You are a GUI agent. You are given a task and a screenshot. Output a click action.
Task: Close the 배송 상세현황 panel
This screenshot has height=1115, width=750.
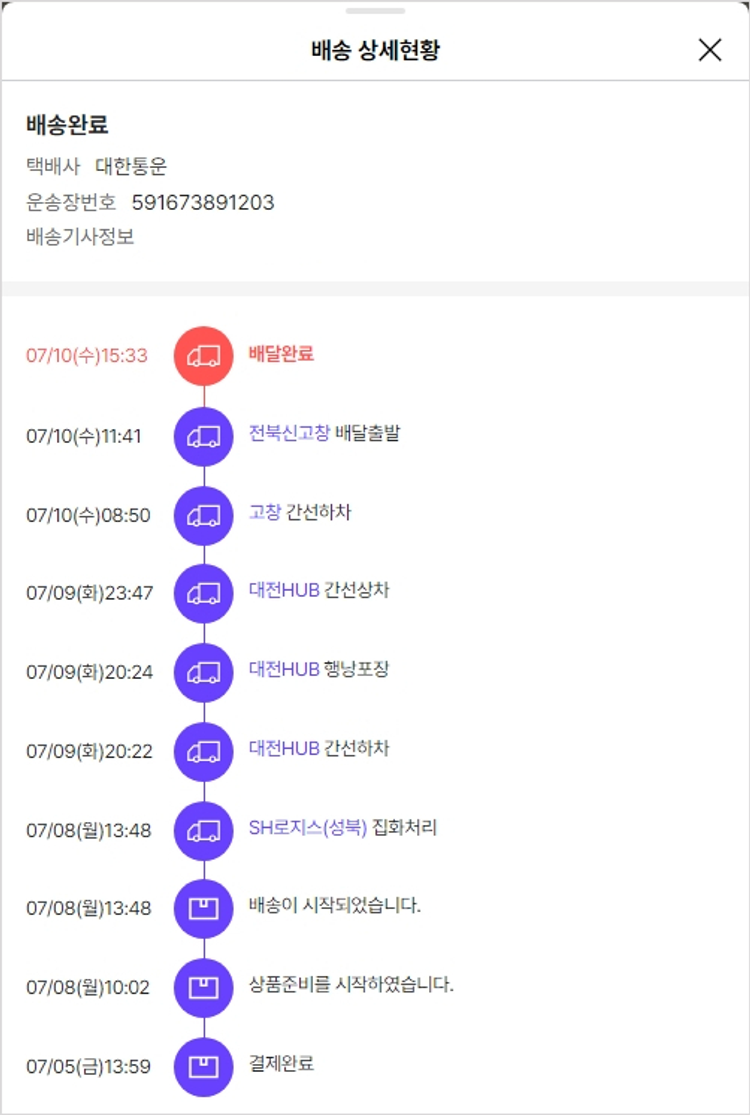pos(709,50)
